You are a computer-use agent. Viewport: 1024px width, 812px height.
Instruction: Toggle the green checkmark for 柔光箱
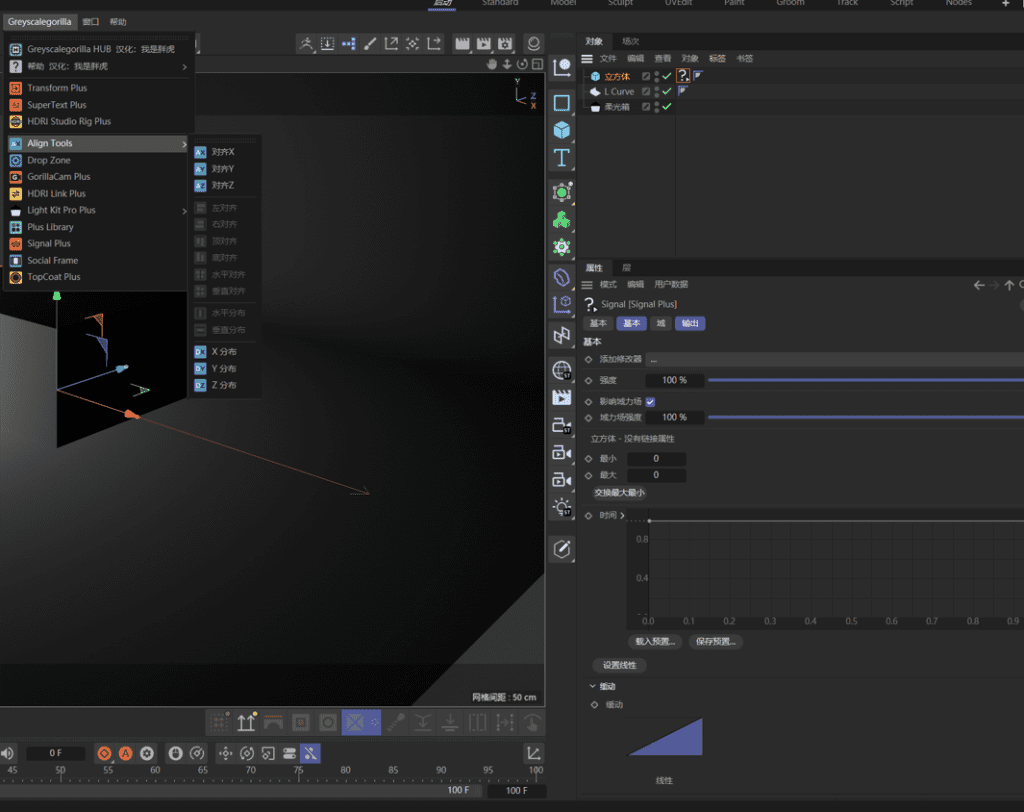pyautogui.click(x=667, y=106)
